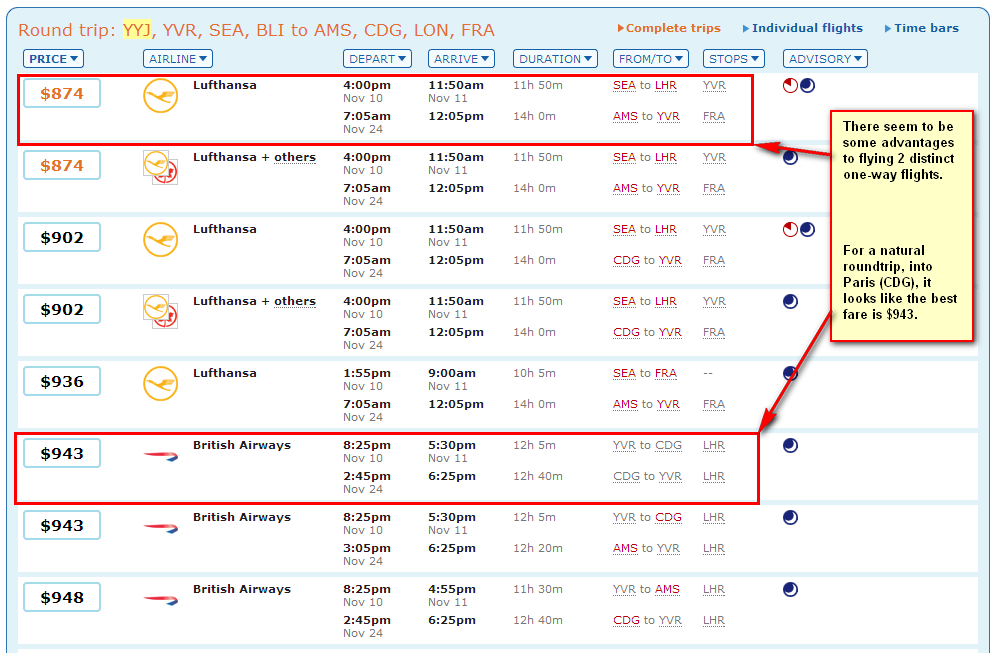Open the PRICE sort dropdown
The image size is (995, 653).
(53, 59)
